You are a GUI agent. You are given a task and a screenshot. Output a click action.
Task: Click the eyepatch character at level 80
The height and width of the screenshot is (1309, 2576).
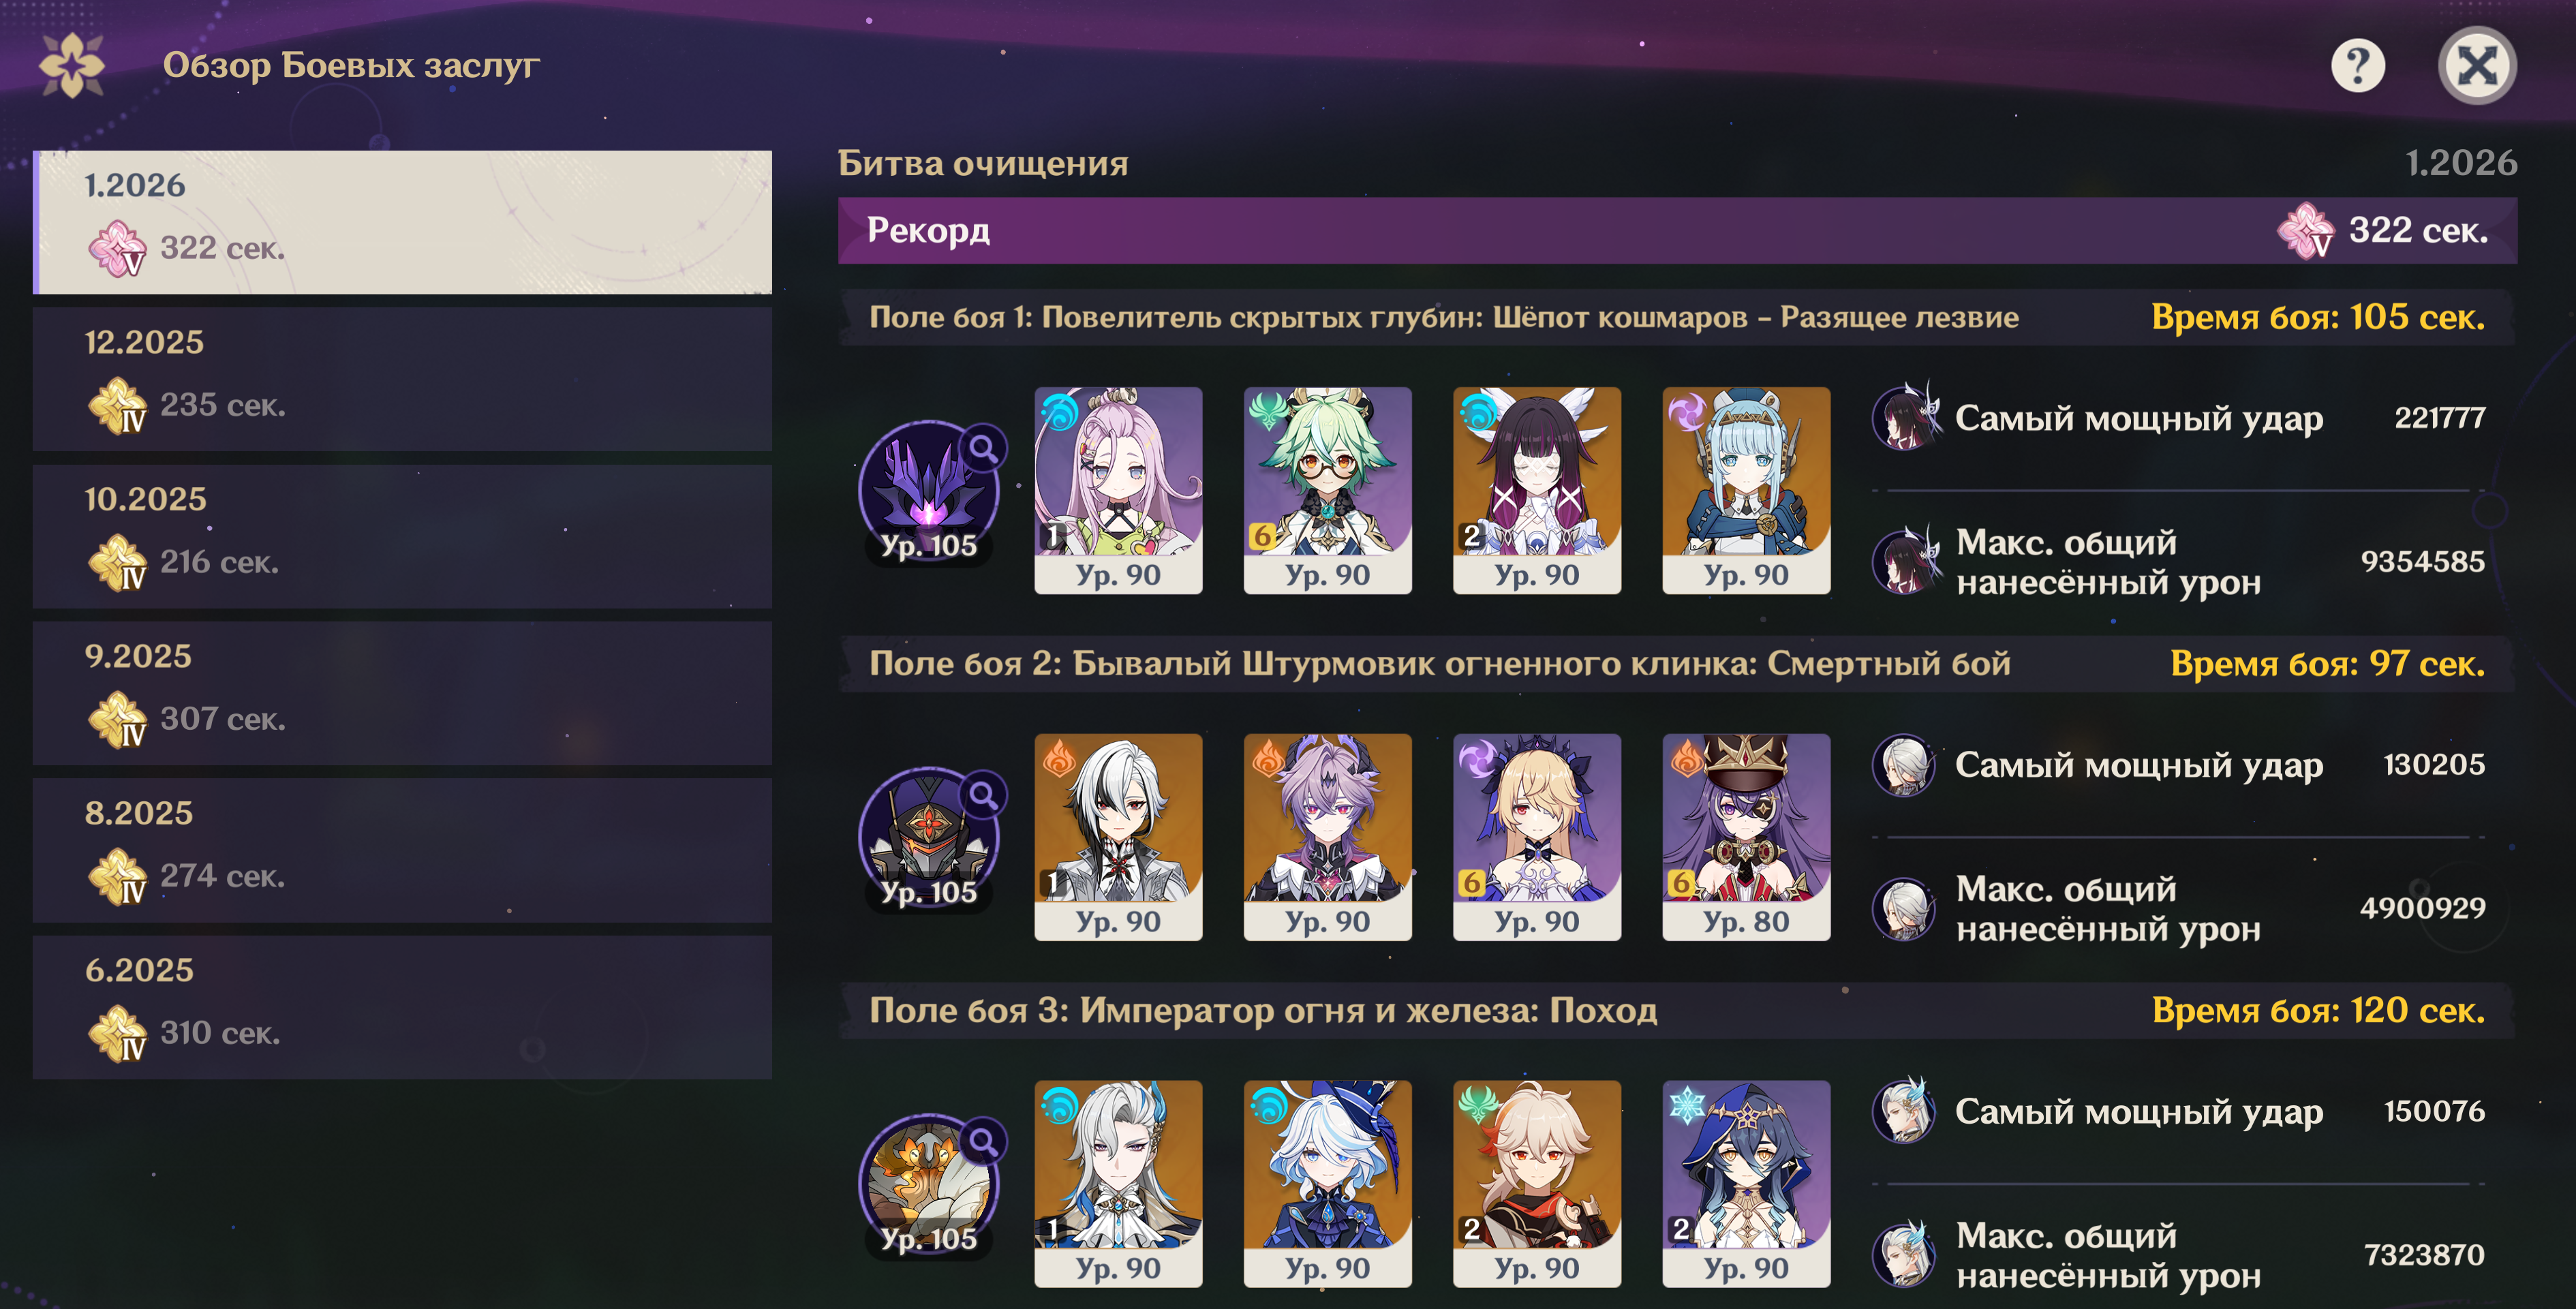(1746, 837)
